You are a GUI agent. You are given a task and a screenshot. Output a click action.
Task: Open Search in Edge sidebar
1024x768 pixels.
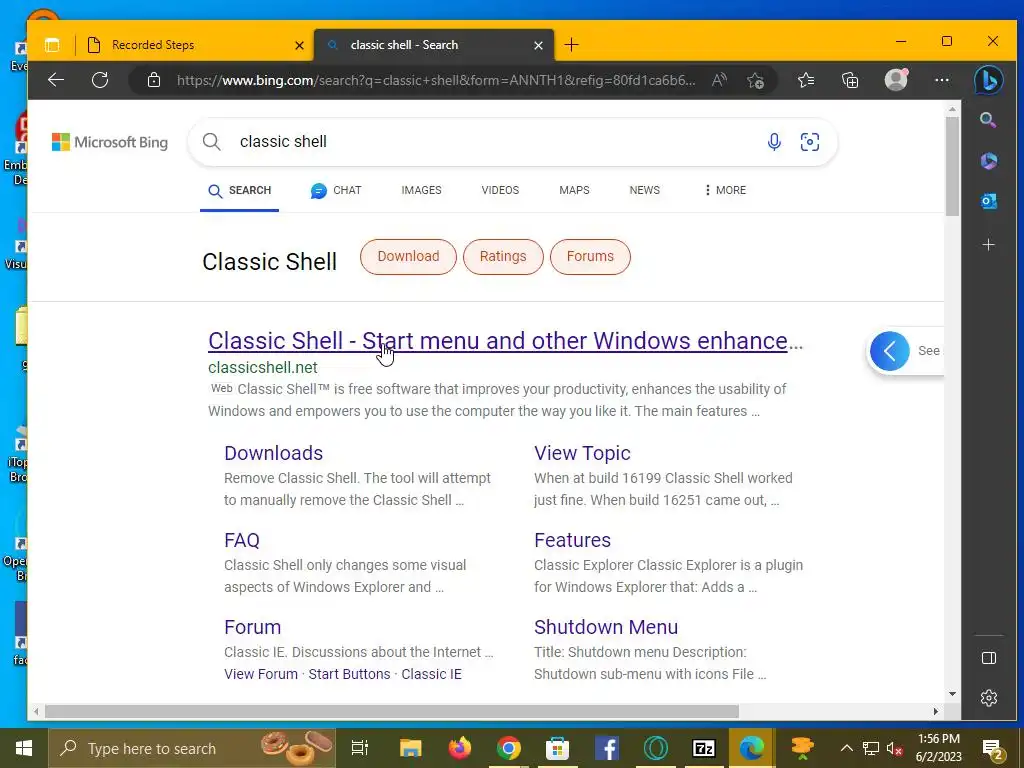tap(988, 120)
